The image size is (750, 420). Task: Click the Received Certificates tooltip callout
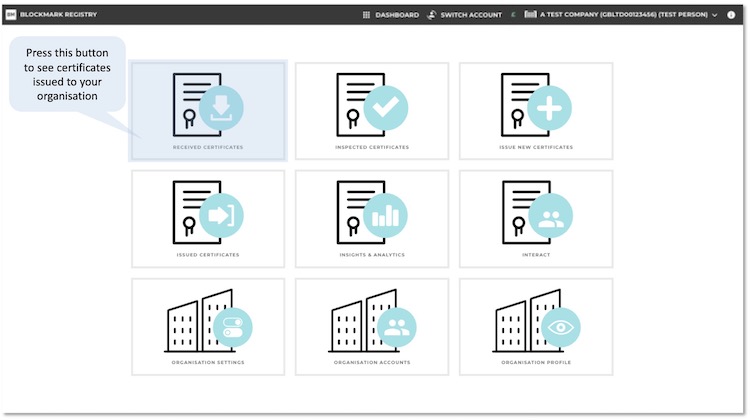(x=68, y=74)
